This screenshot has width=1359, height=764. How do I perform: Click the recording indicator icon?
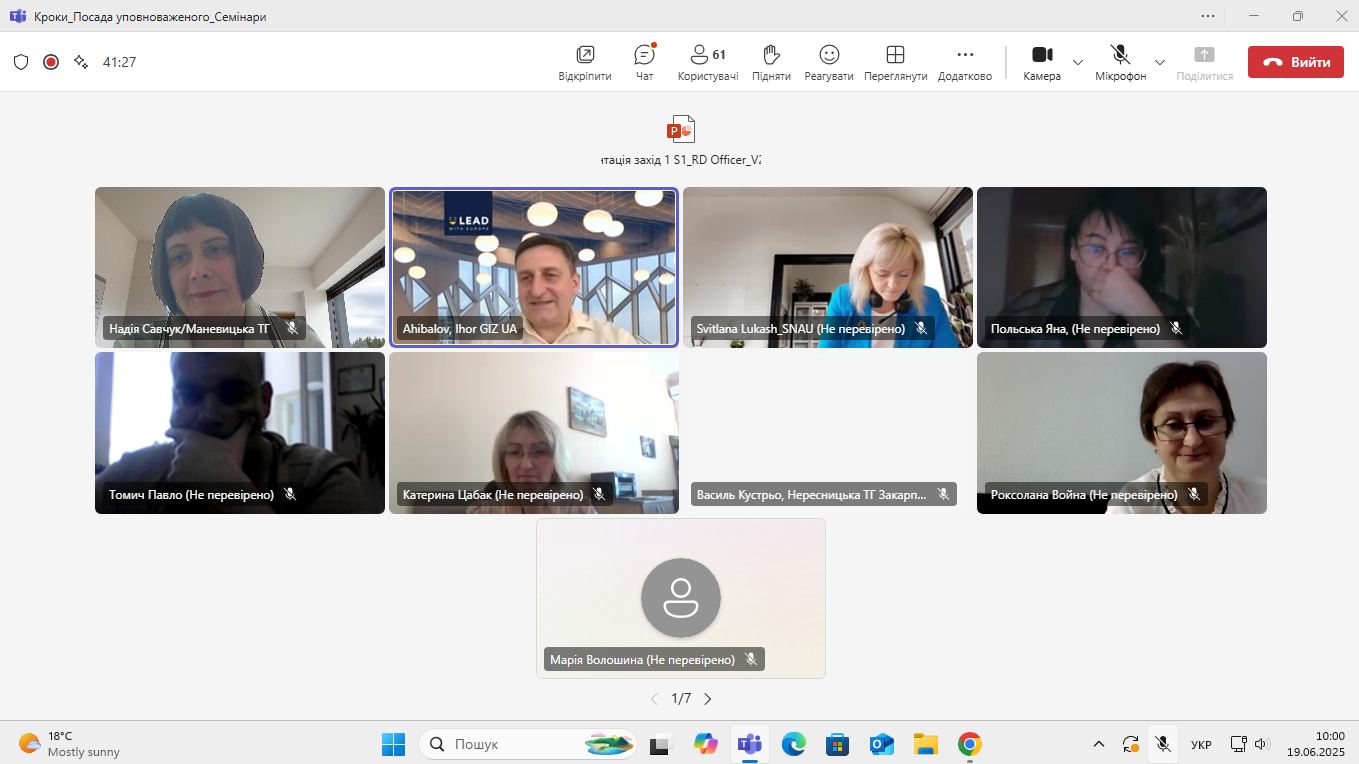51,62
